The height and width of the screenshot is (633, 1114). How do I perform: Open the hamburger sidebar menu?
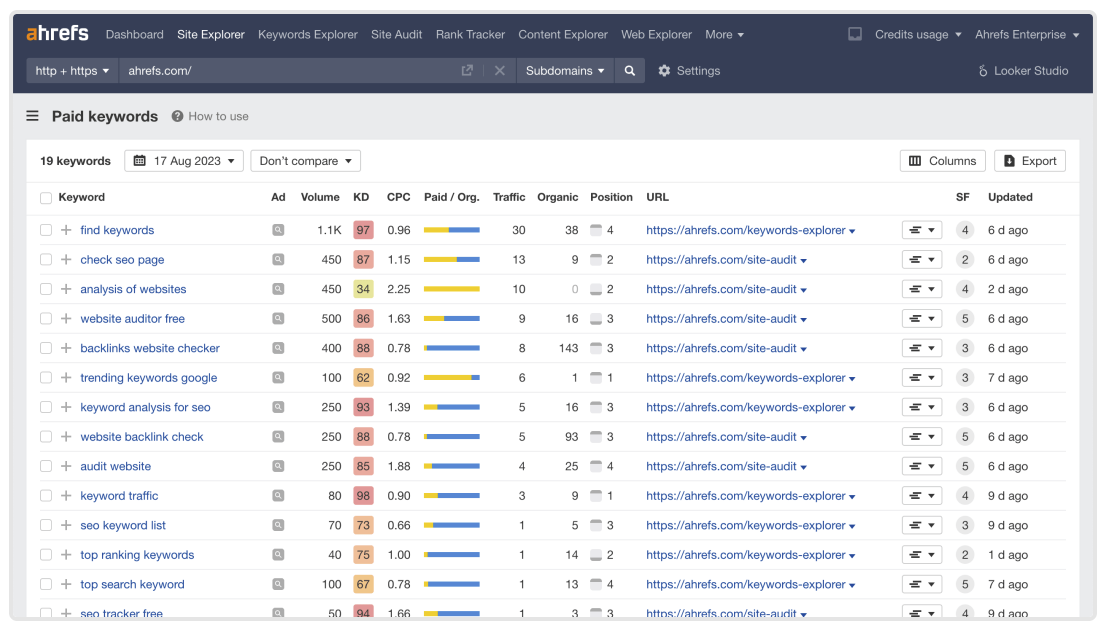pyautogui.click(x=33, y=116)
